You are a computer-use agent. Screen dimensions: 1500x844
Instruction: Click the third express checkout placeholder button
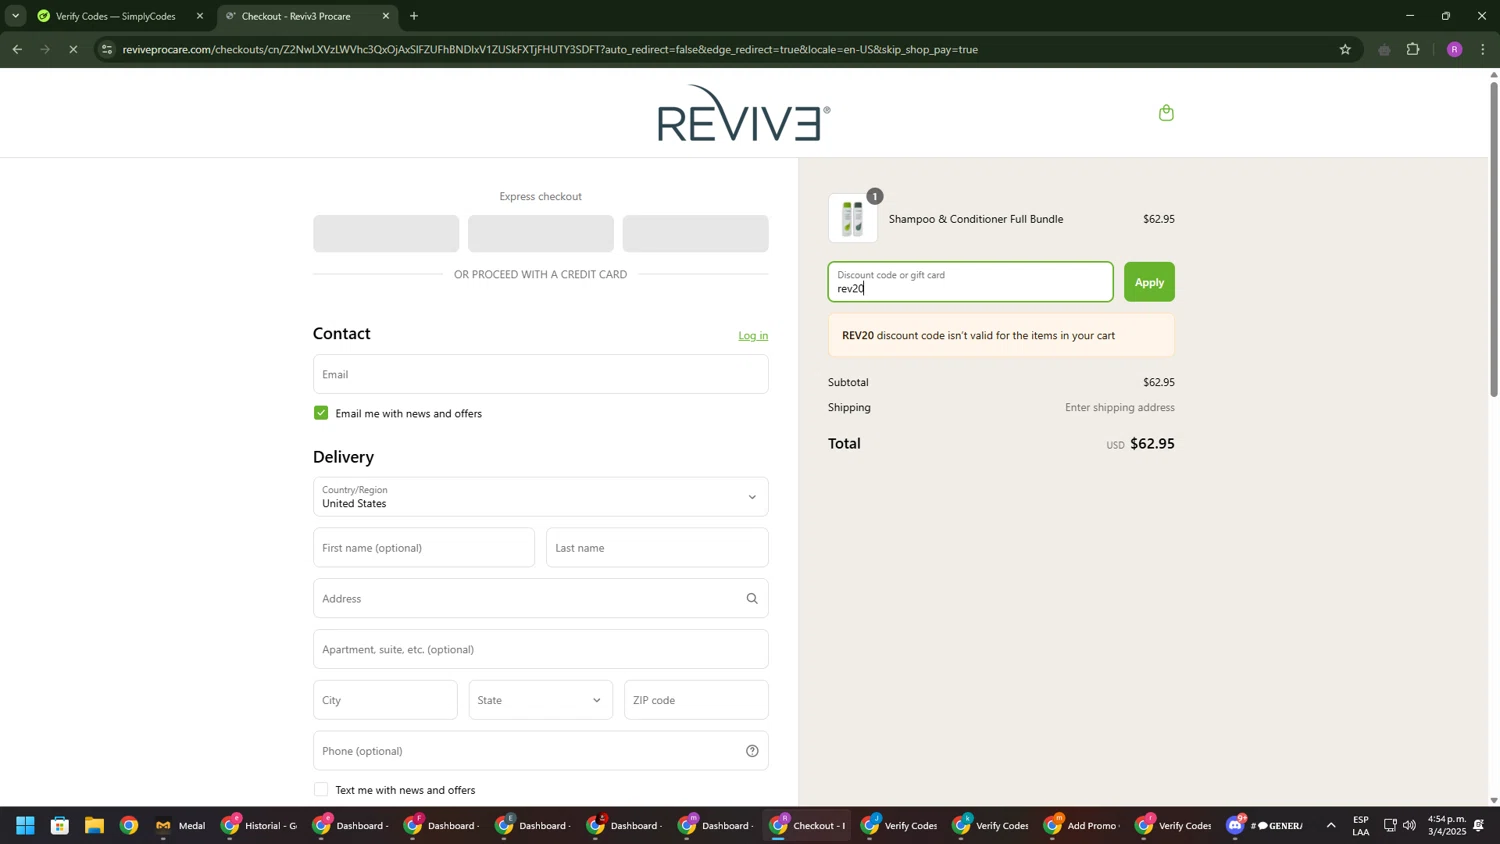pos(695,234)
